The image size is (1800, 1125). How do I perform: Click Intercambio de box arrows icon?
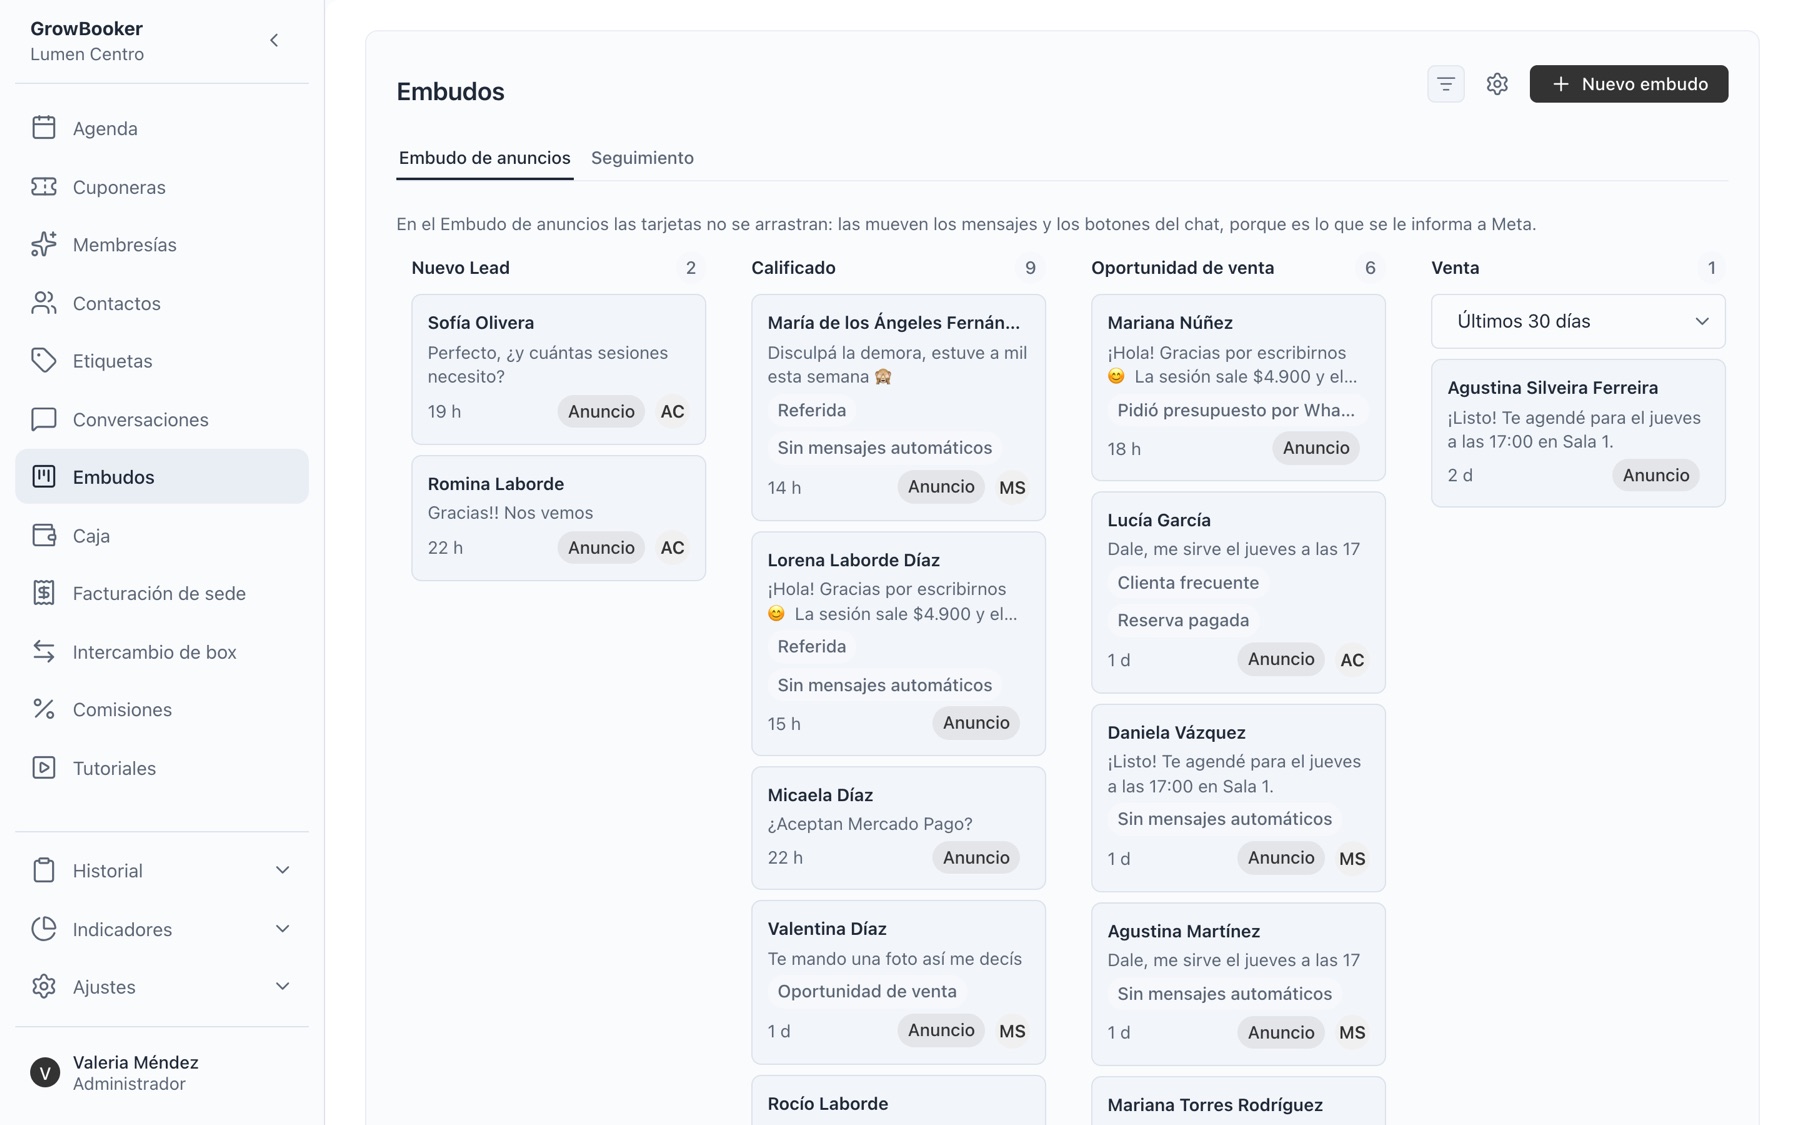pyautogui.click(x=44, y=651)
